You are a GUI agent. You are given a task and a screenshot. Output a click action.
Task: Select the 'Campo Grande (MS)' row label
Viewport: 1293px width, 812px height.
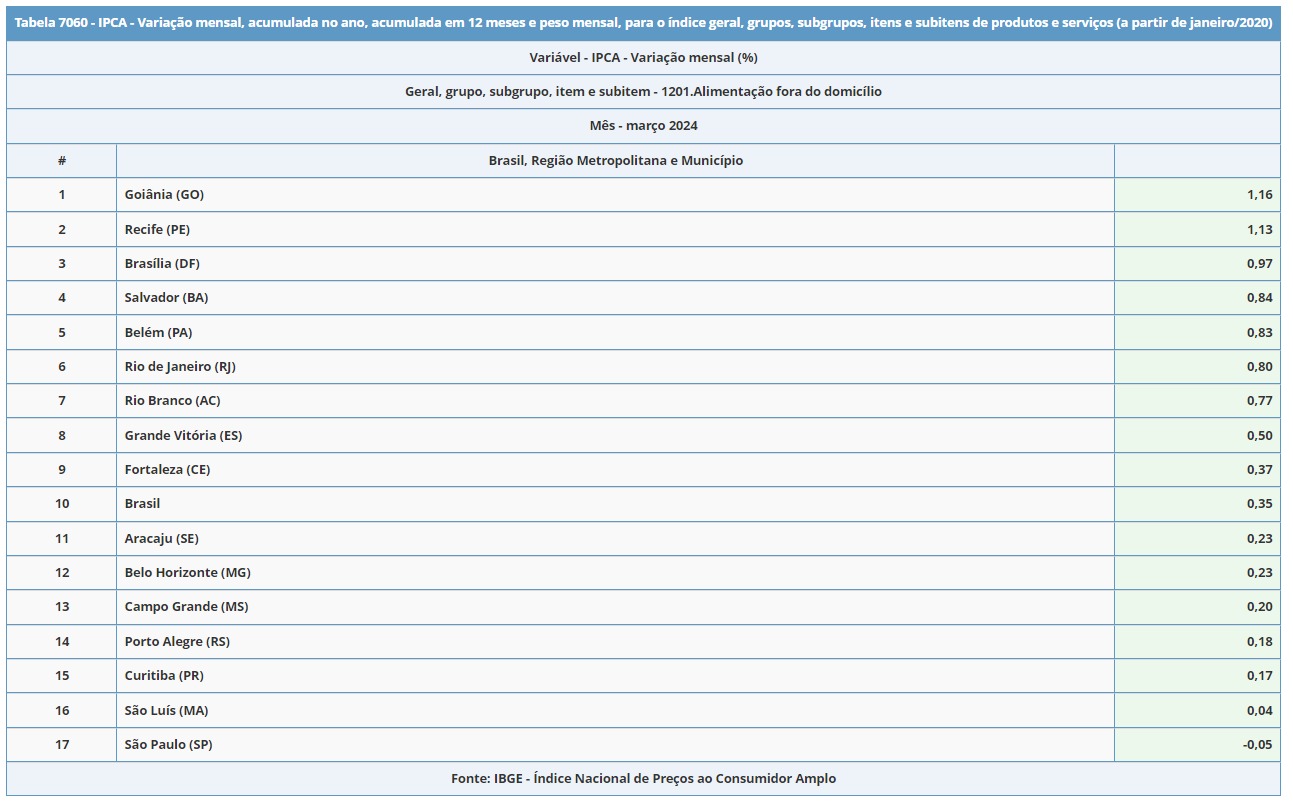pyautogui.click(x=186, y=606)
